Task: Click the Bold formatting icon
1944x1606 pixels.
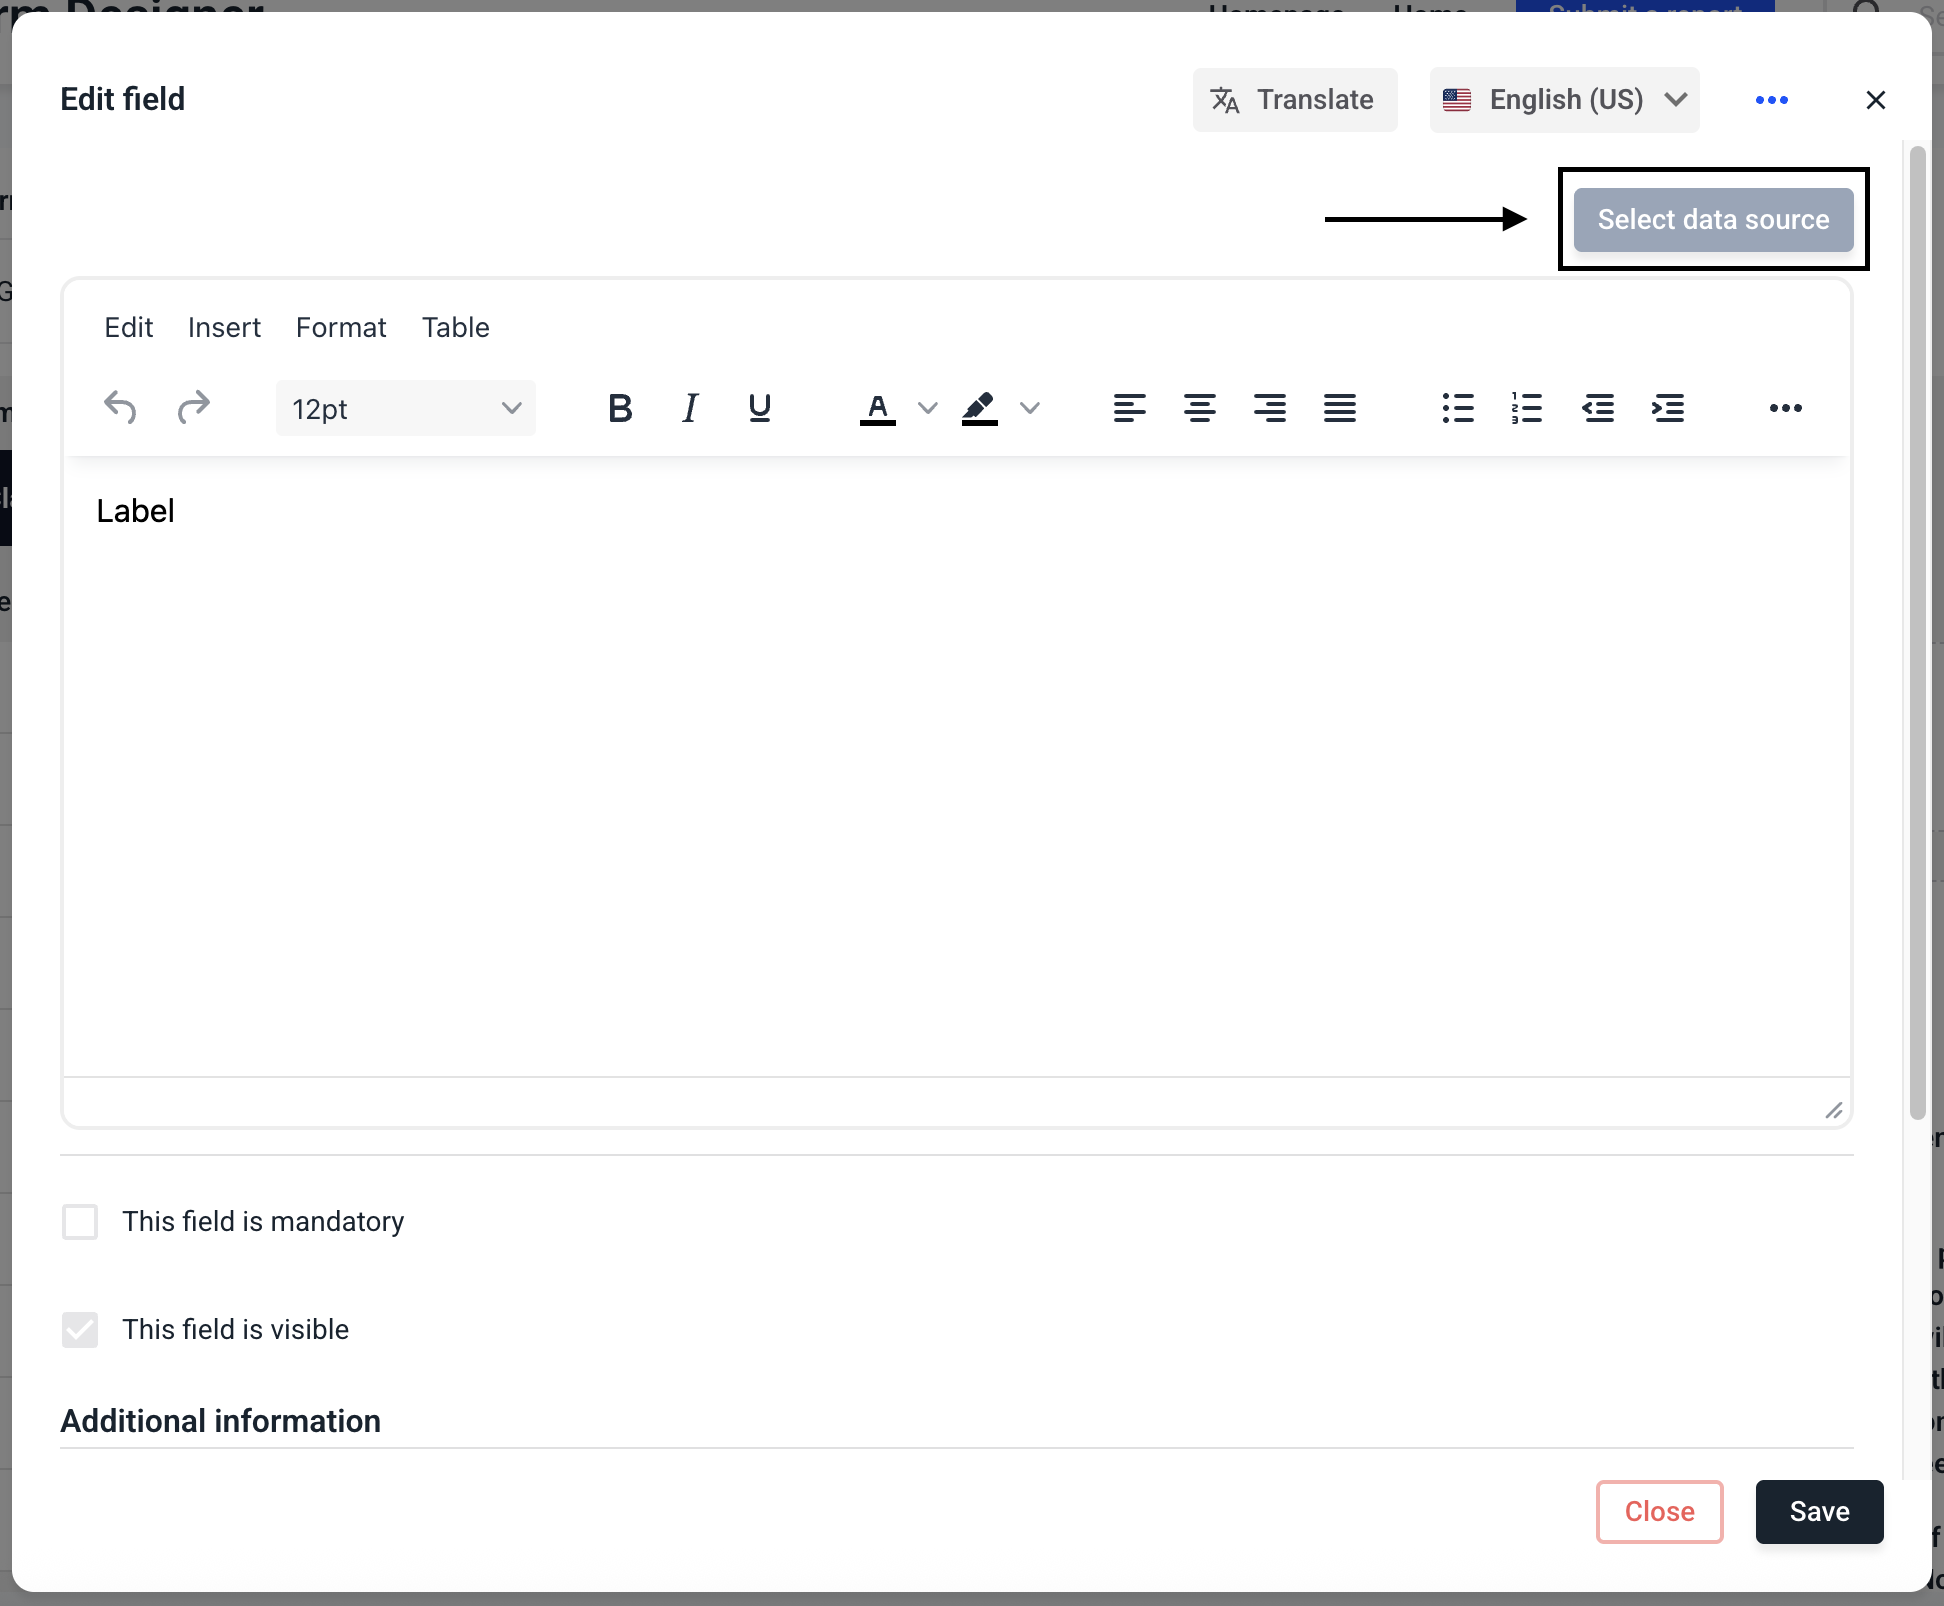Action: (620, 408)
